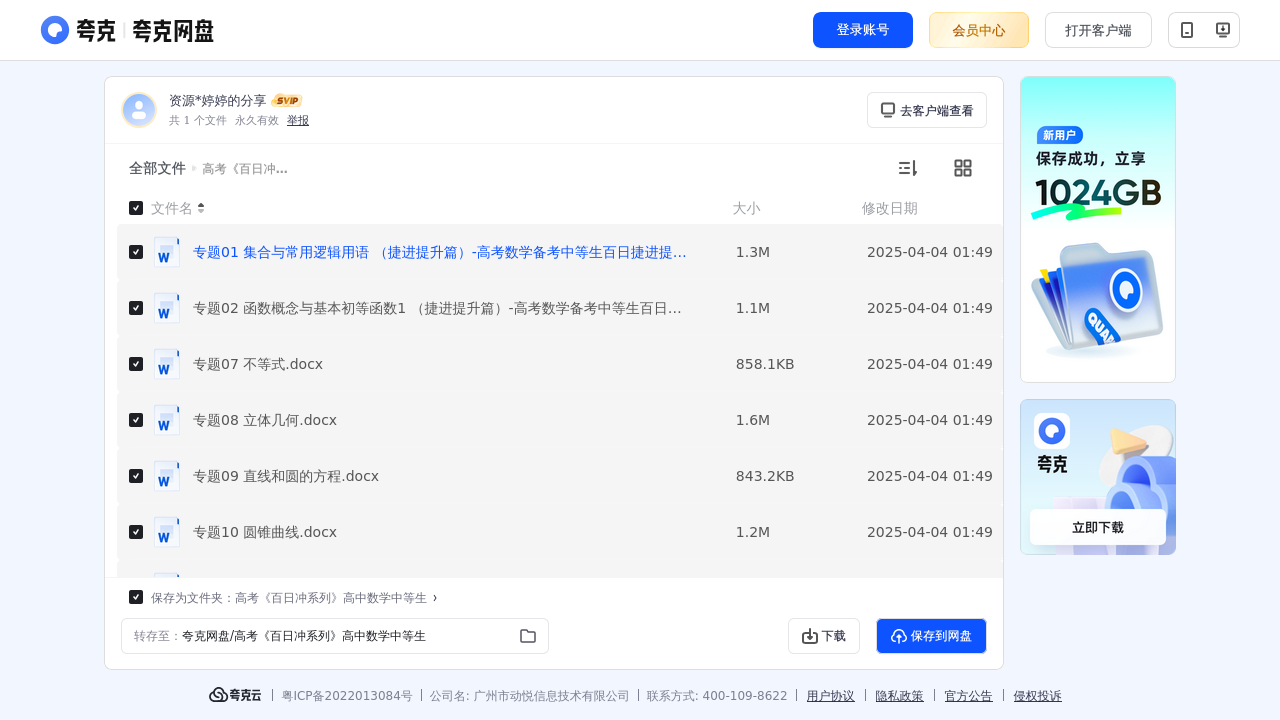
Task: Click 打开客户端 button
Action: [1098, 30]
